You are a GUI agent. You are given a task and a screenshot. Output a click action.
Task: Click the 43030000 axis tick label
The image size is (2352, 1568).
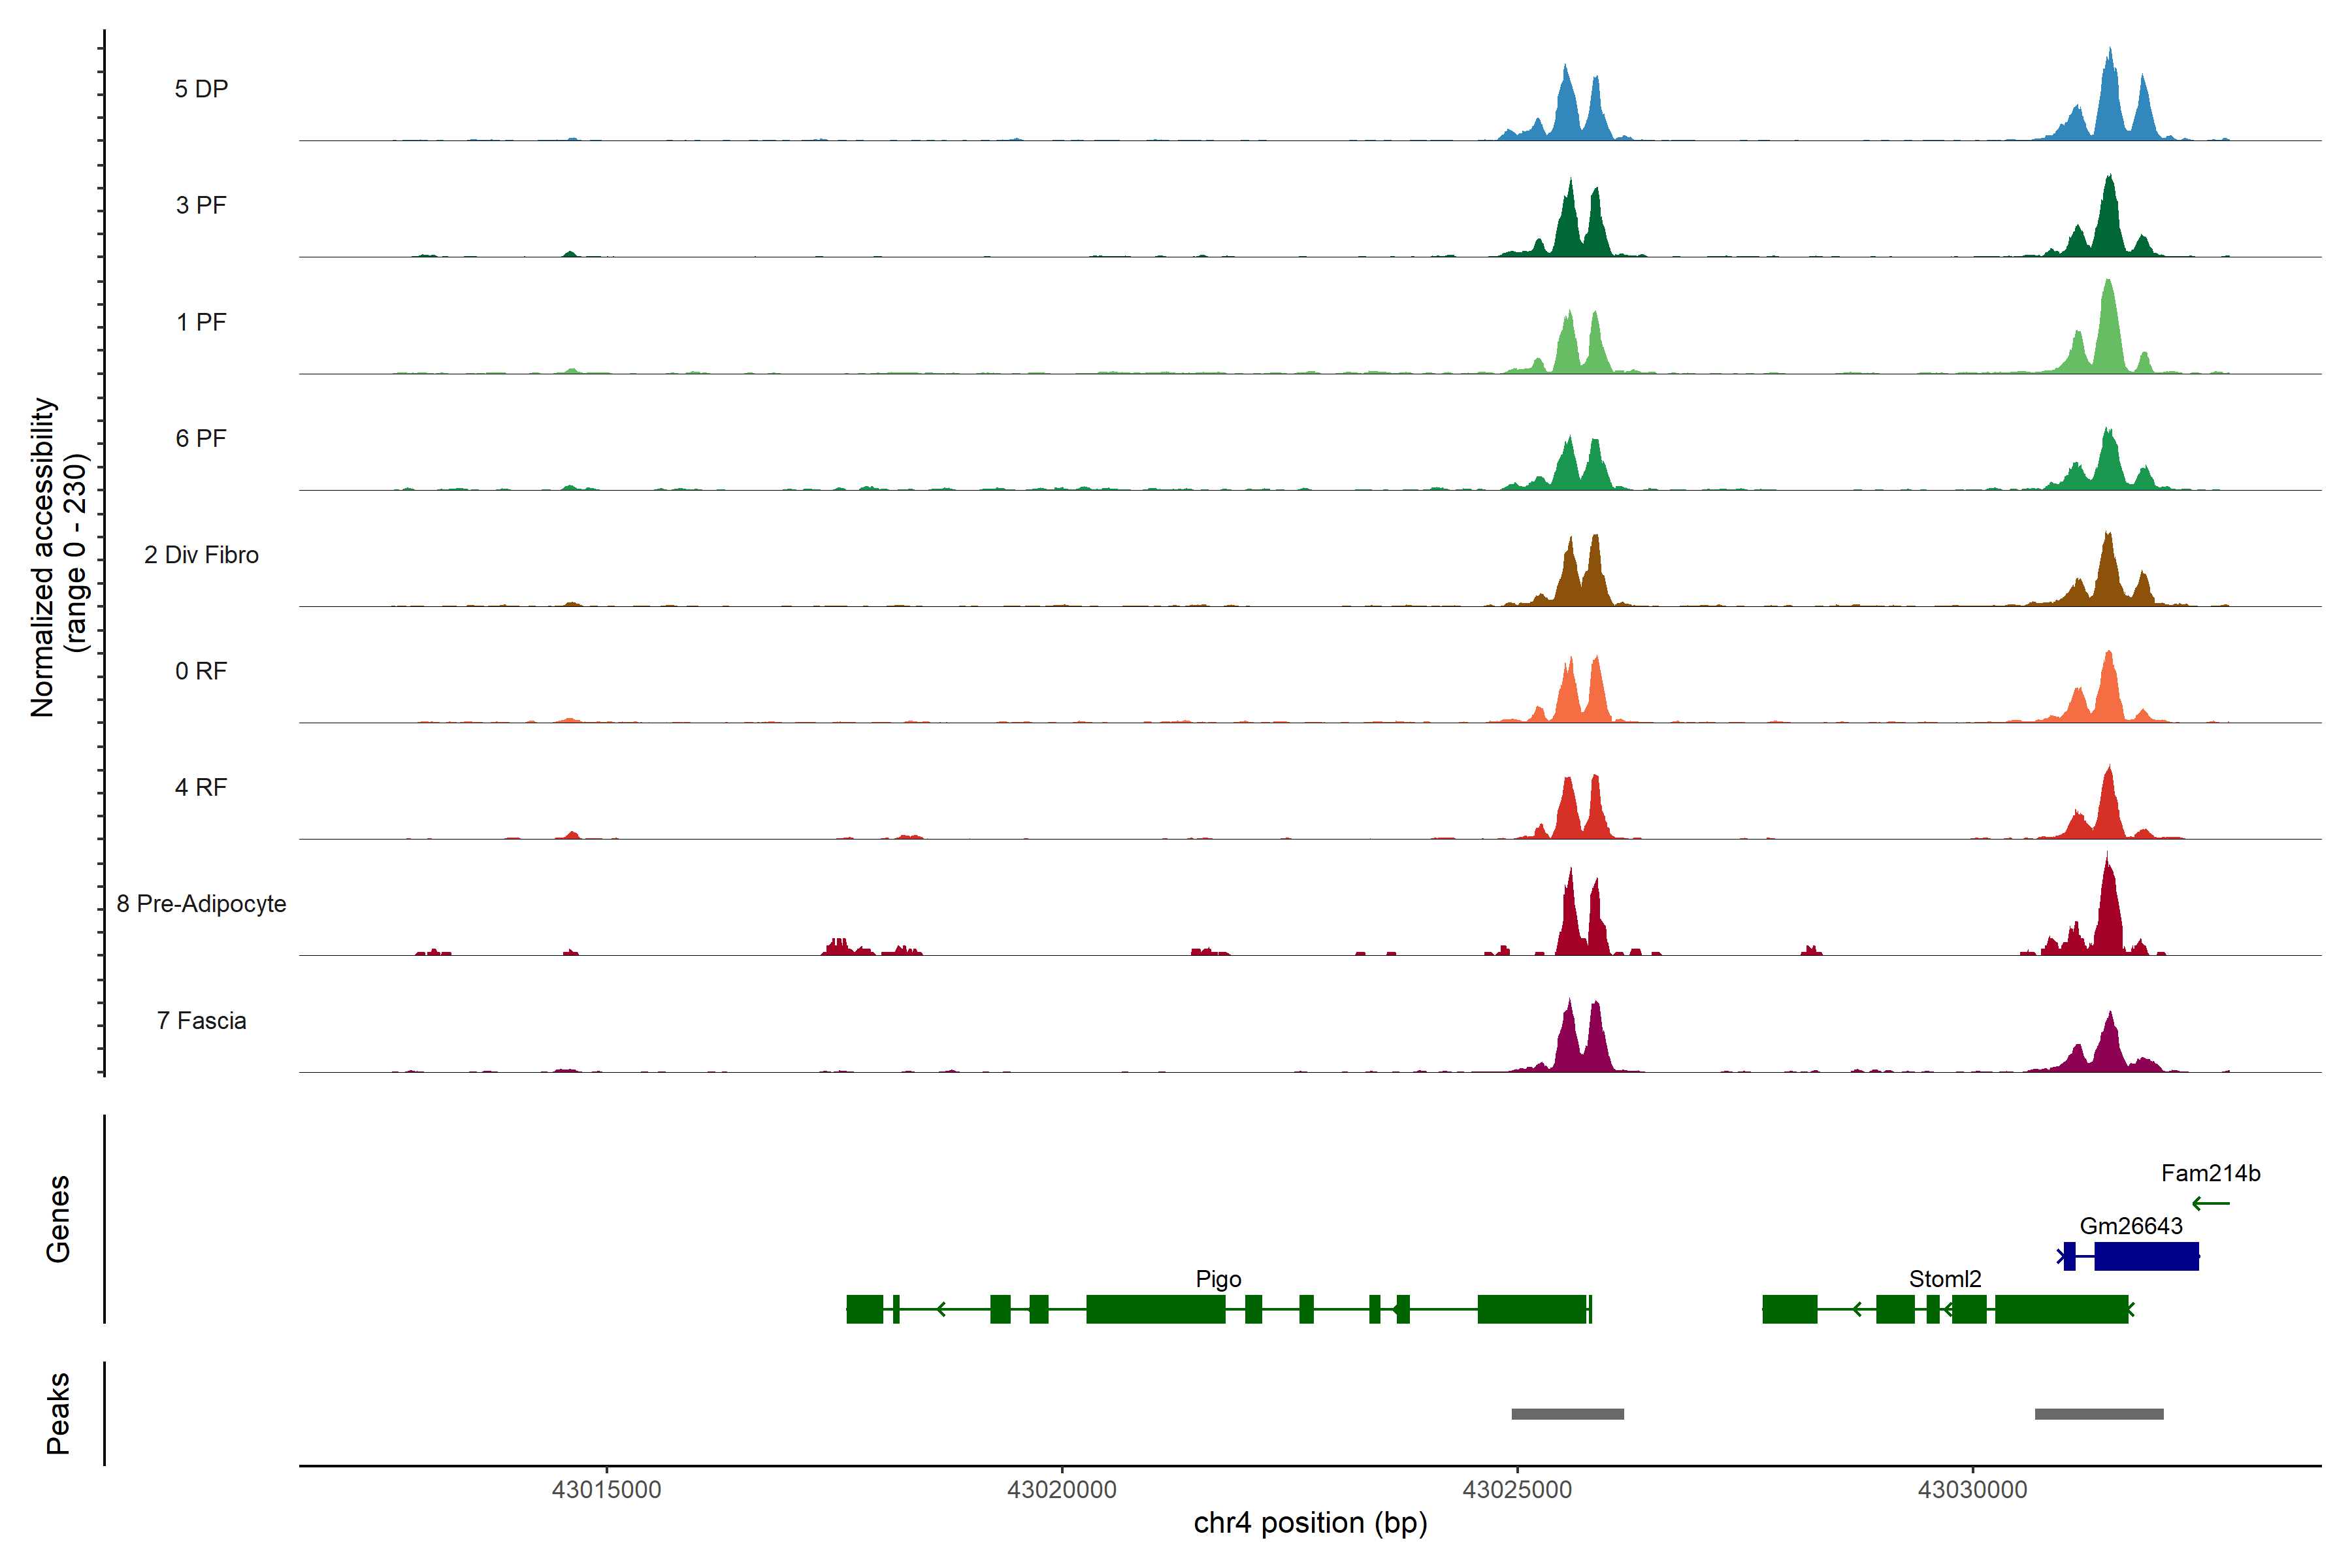click(x=1972, y=1489)
